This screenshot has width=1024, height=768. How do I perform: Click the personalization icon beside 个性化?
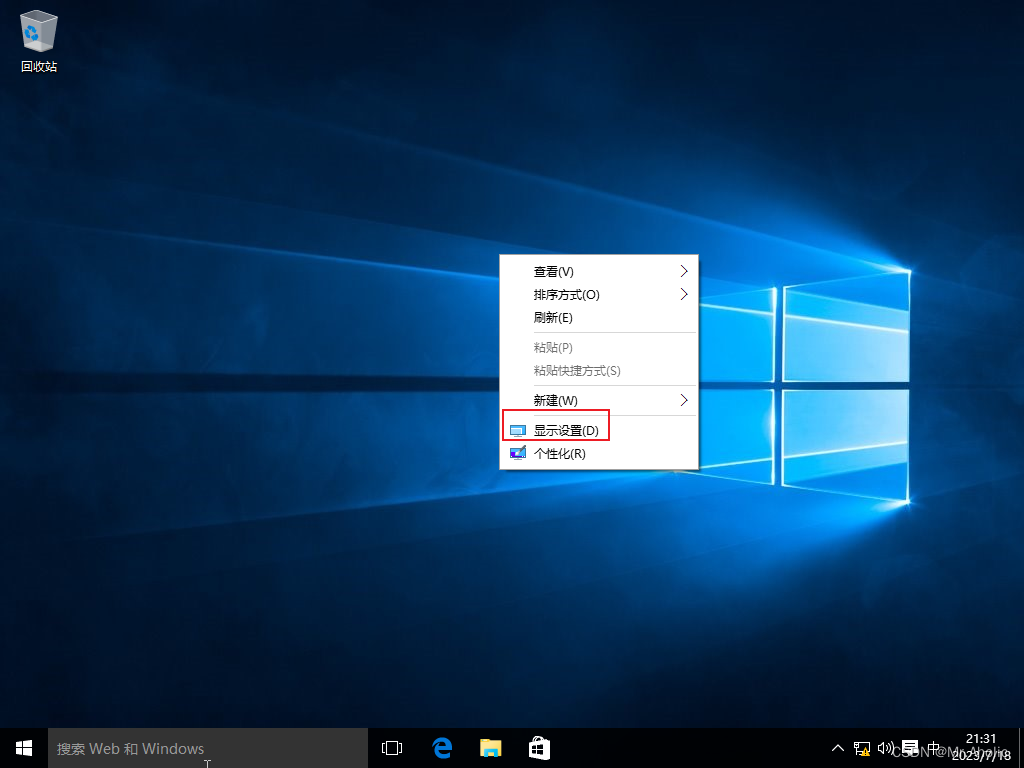point(518,453)
